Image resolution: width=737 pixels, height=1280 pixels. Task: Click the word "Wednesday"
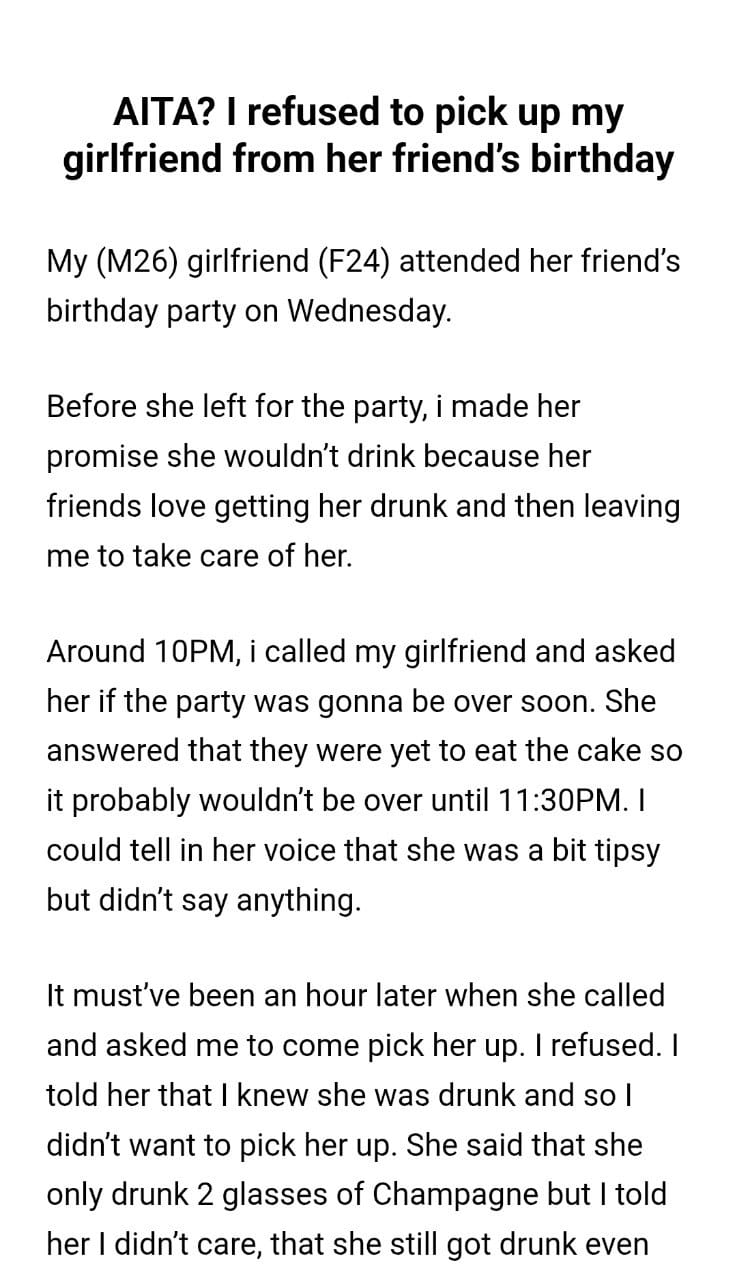click(368, 311)
